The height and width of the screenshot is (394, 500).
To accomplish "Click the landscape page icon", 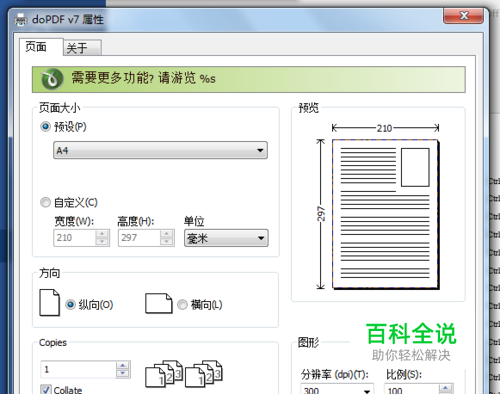I will 159,303.
